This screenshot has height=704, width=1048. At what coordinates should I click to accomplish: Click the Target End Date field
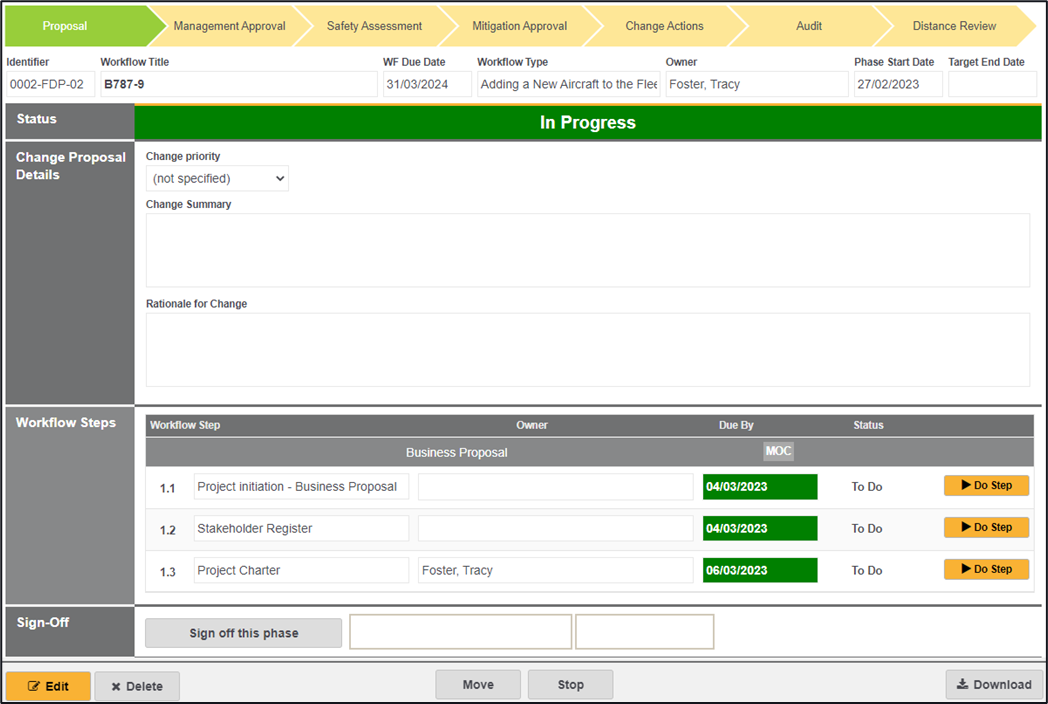[x=991, y=84]
